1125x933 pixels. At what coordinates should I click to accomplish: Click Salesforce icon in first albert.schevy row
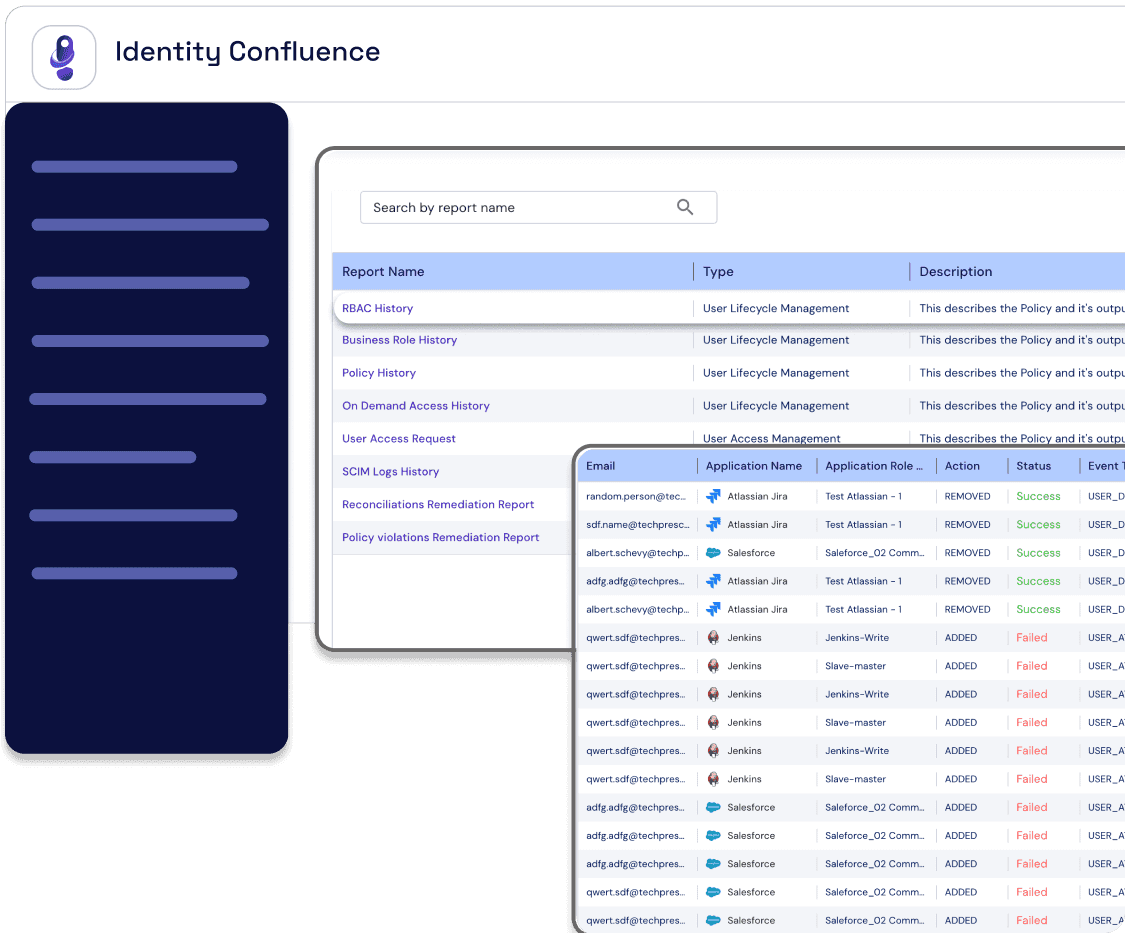(713, 553)
